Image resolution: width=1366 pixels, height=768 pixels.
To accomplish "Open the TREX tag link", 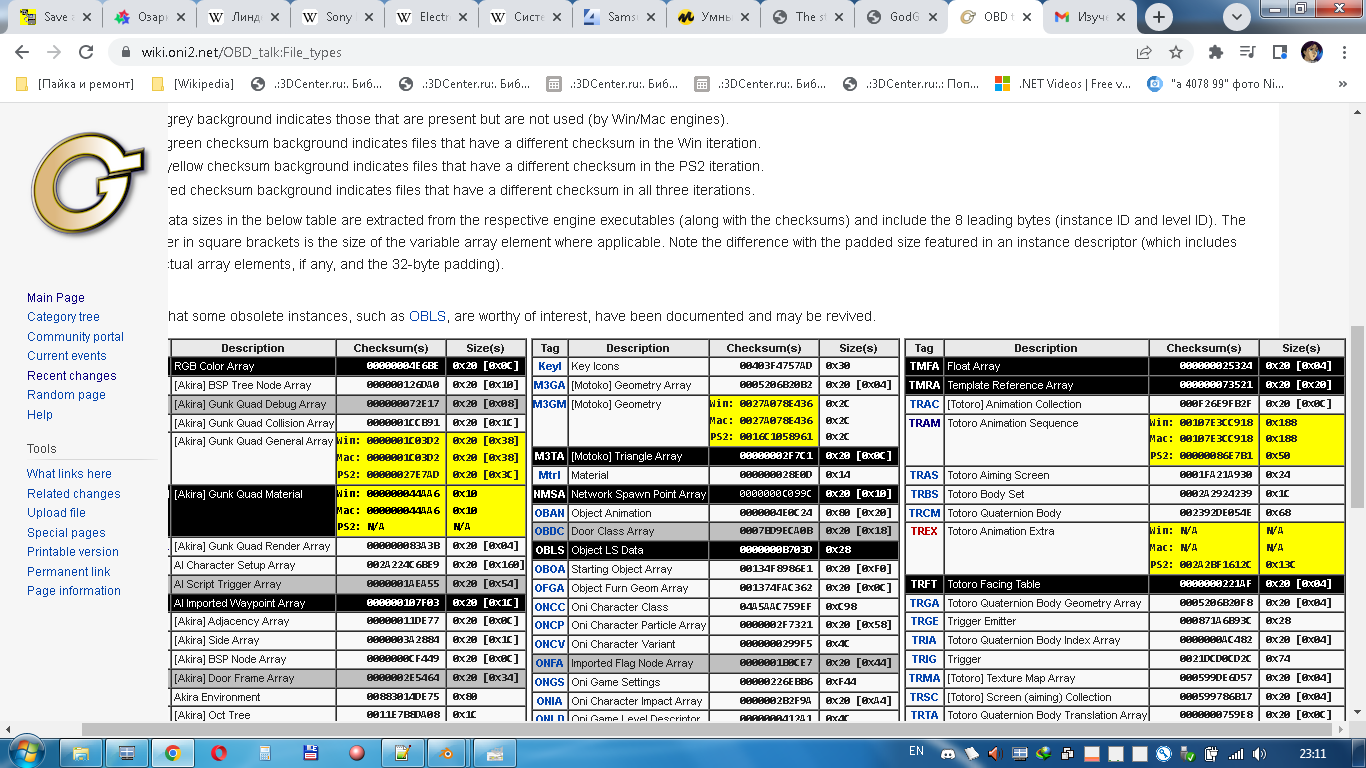I will 924,531.
